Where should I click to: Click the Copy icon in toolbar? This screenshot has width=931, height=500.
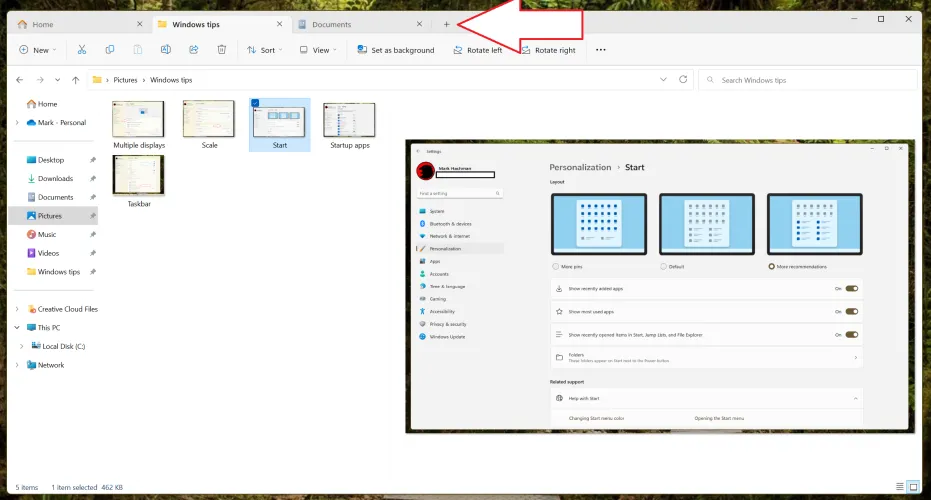tap(110, 50)
